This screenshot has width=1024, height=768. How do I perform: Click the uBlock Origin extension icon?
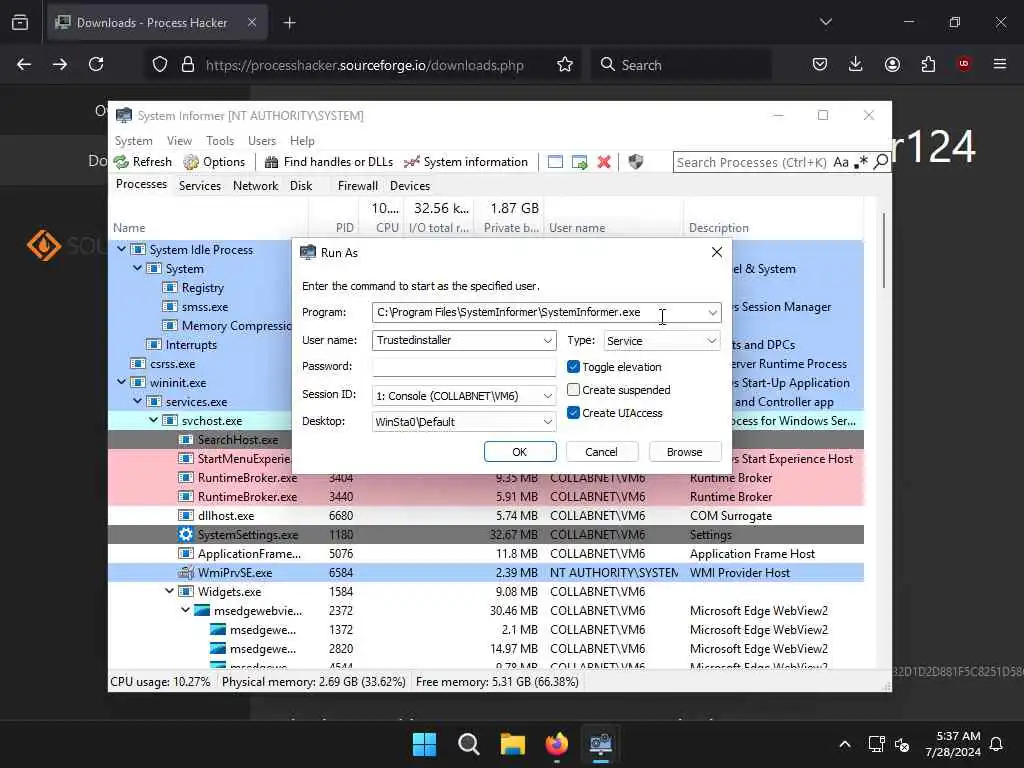(x=964, y=64)
